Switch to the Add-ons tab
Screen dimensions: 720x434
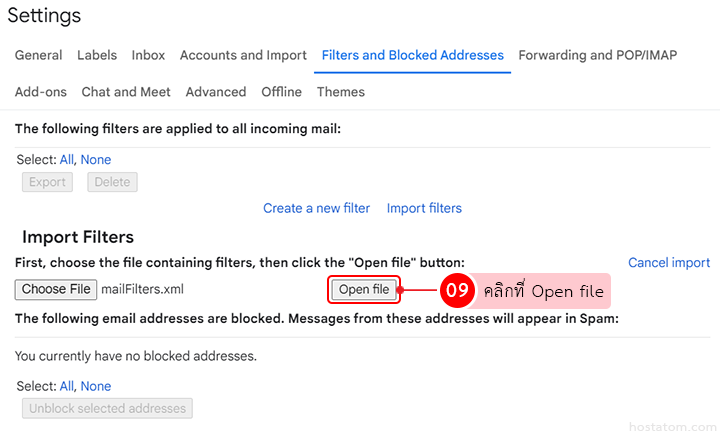(x=41, y=92)
